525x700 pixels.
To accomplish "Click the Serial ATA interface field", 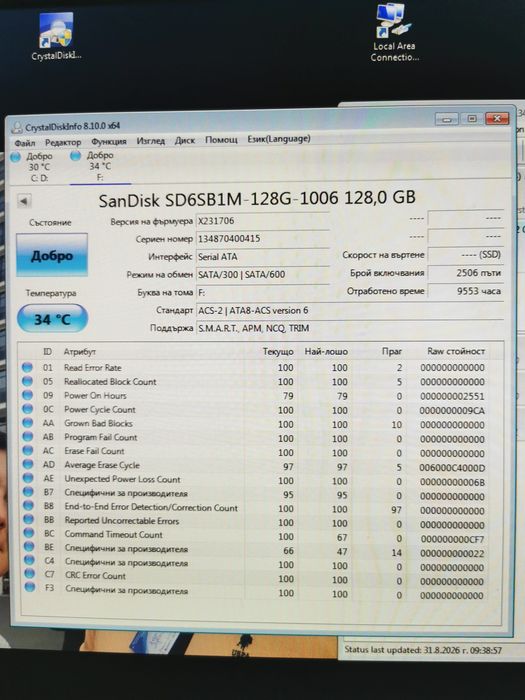I will 262,257.
